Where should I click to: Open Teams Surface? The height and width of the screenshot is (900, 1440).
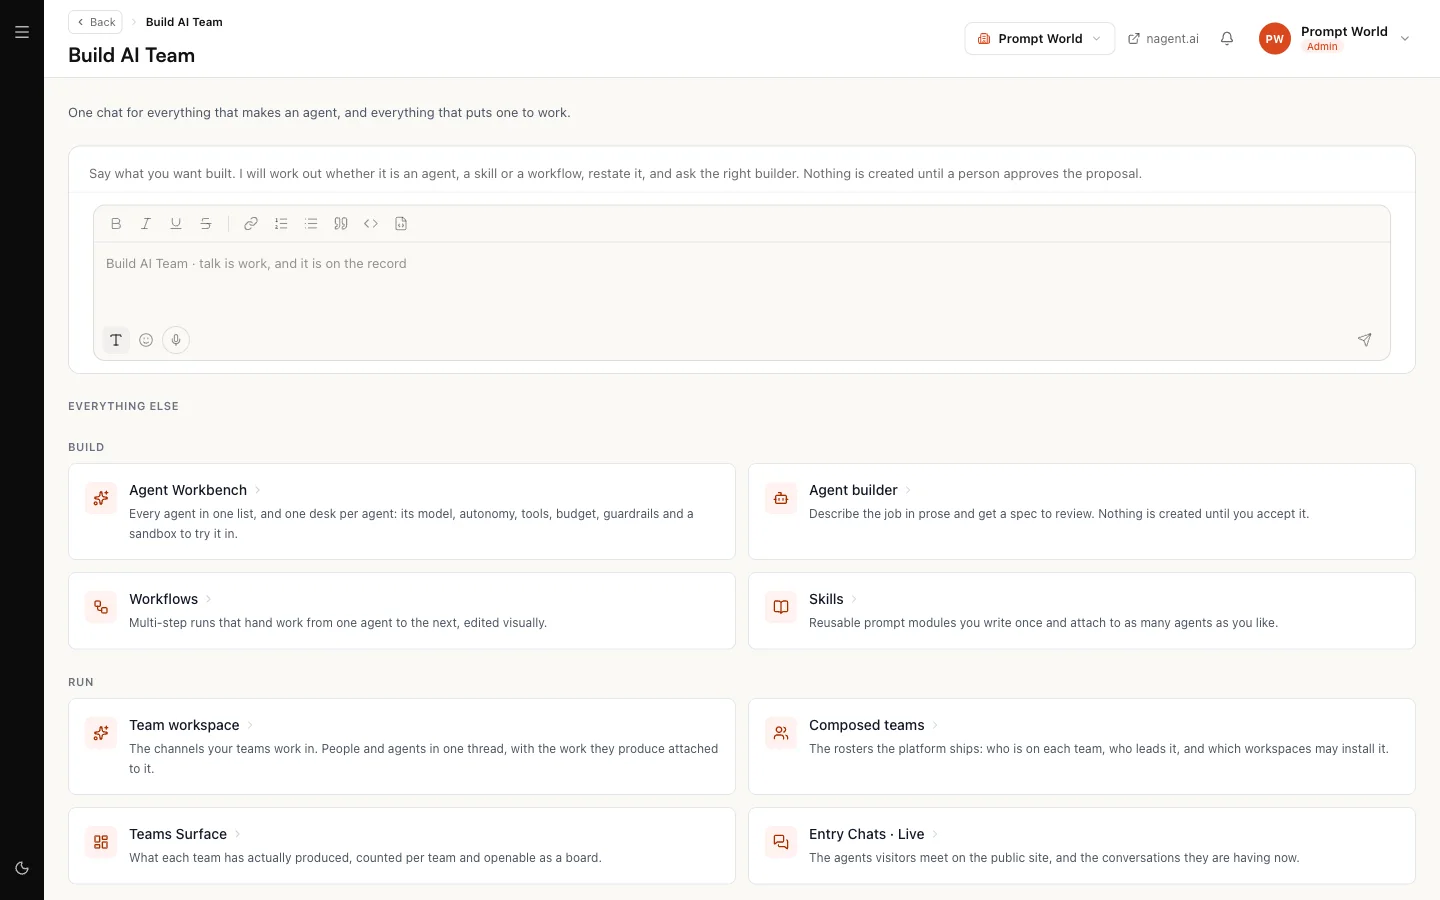[402, 846]
